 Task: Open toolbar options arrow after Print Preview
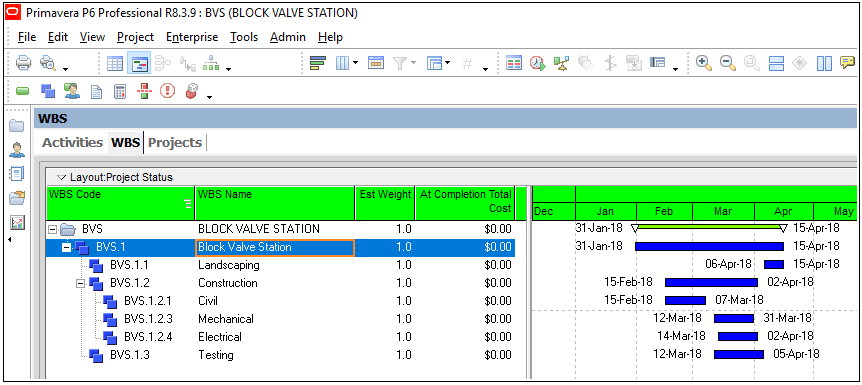coord(65,69)
